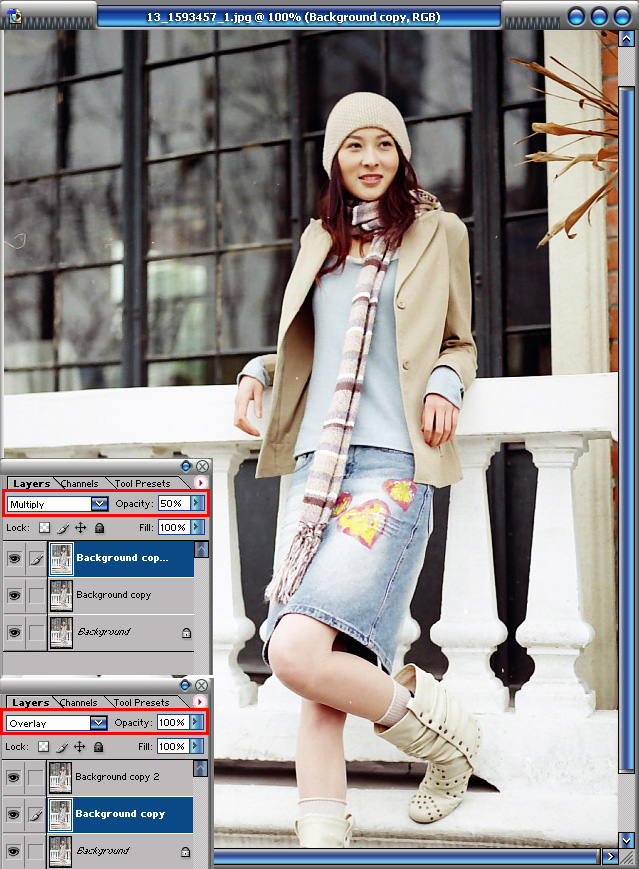Open the Fill slider arrow in Multiply panel
639x869 pixels.
pos(197,527)
